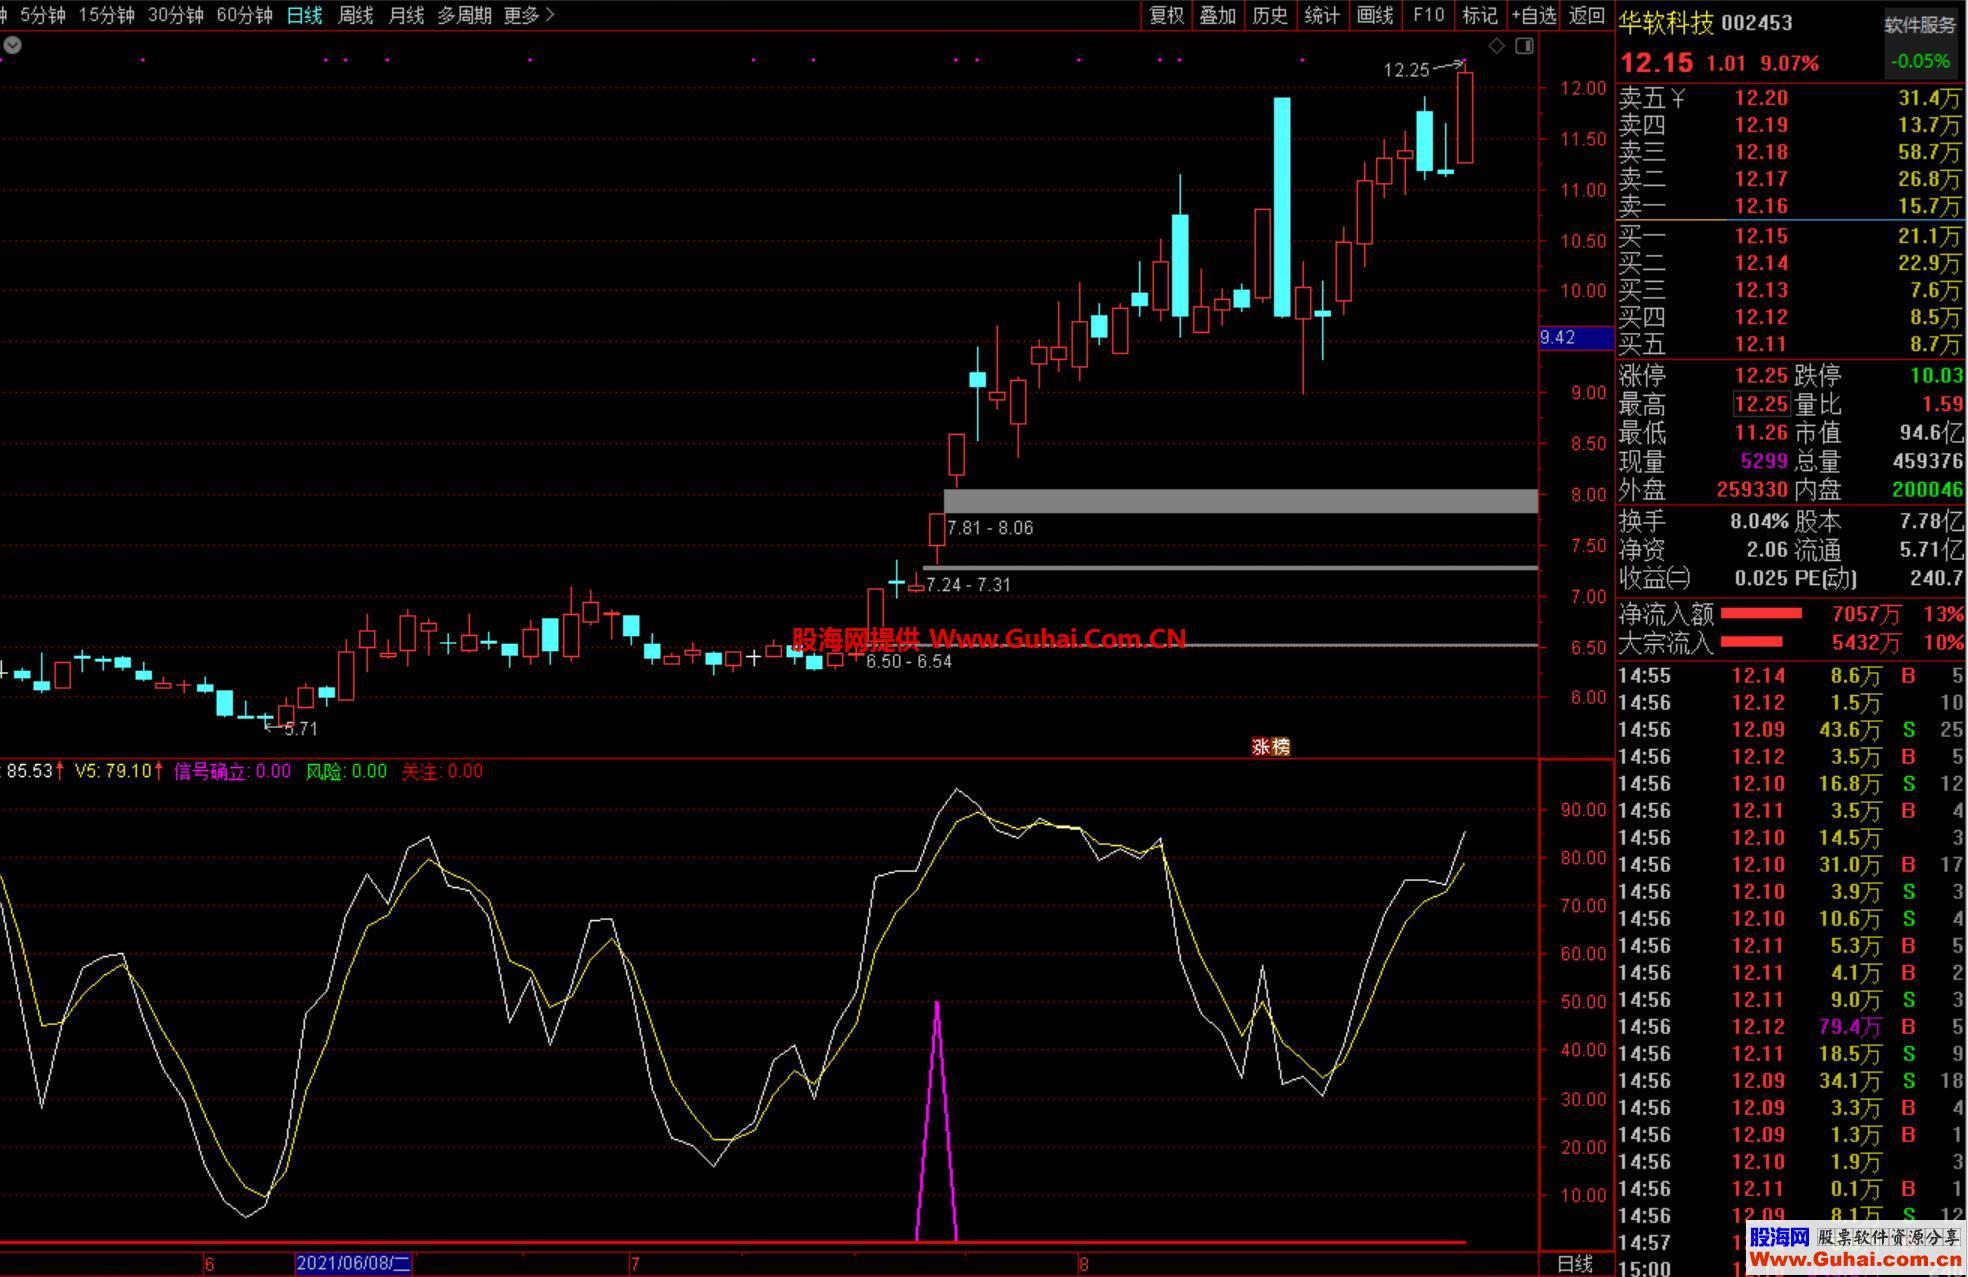Click 返回 to go back
This screenshot has width=1968, height=1277.
tap(1587, 15)
